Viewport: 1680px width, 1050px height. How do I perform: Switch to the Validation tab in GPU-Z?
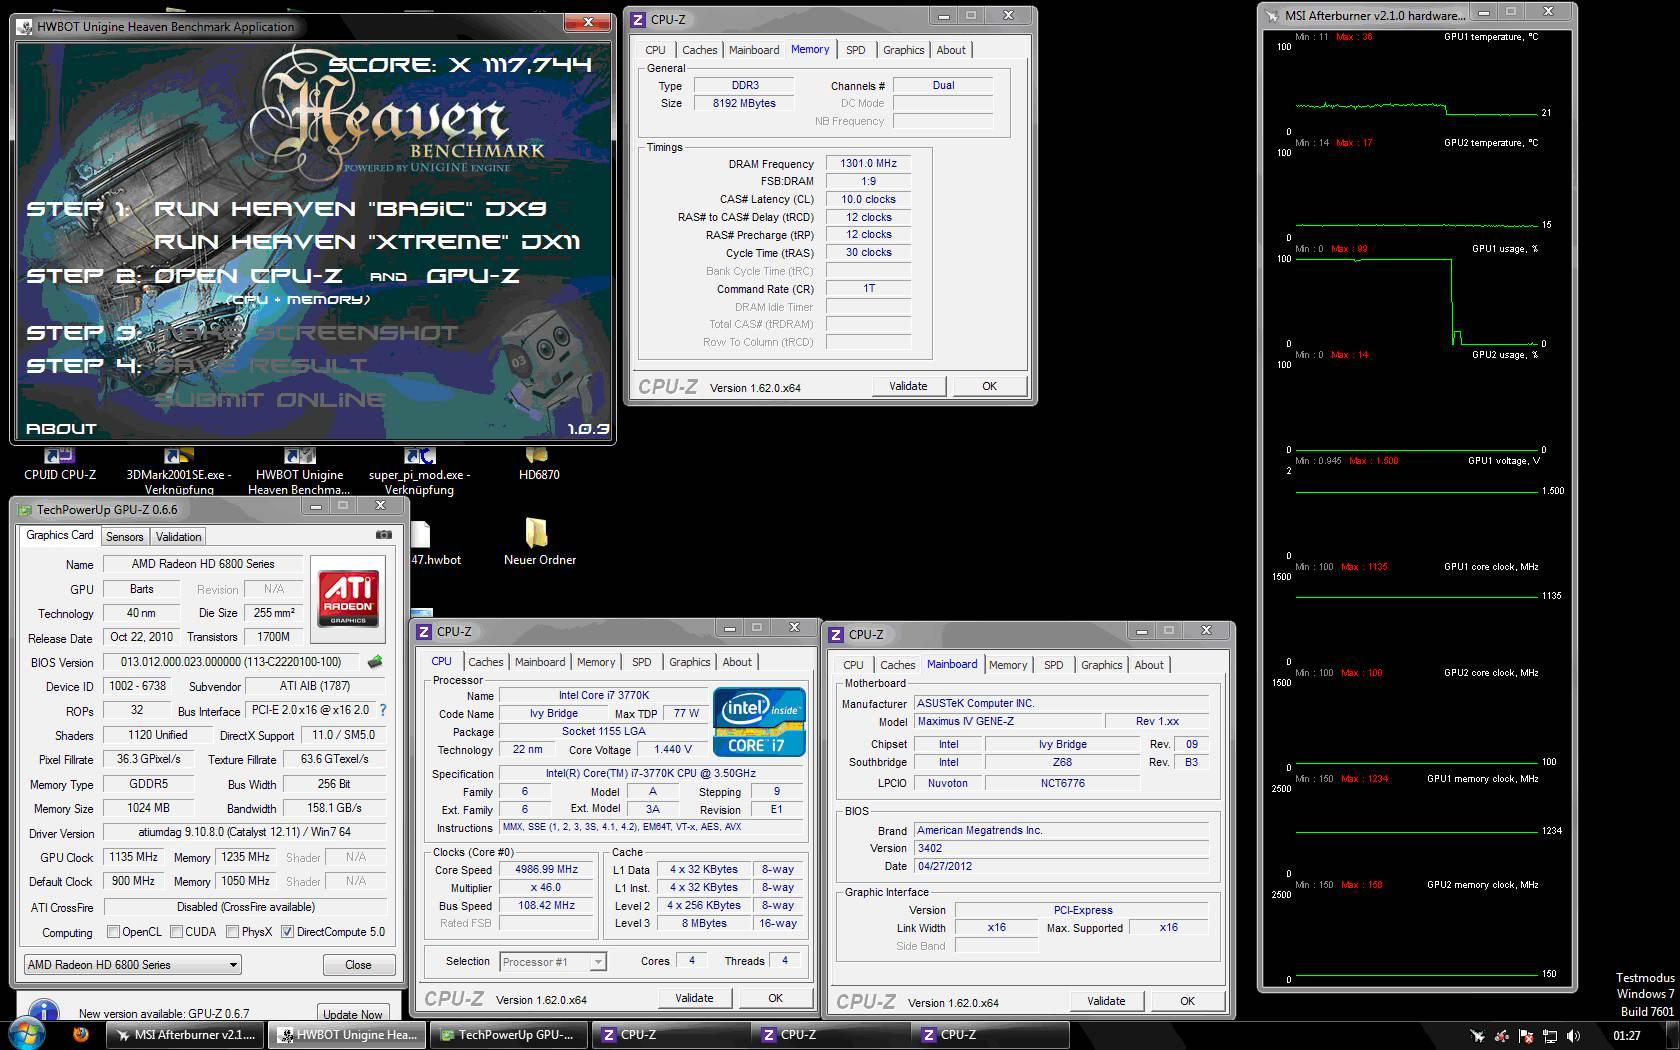179,537
